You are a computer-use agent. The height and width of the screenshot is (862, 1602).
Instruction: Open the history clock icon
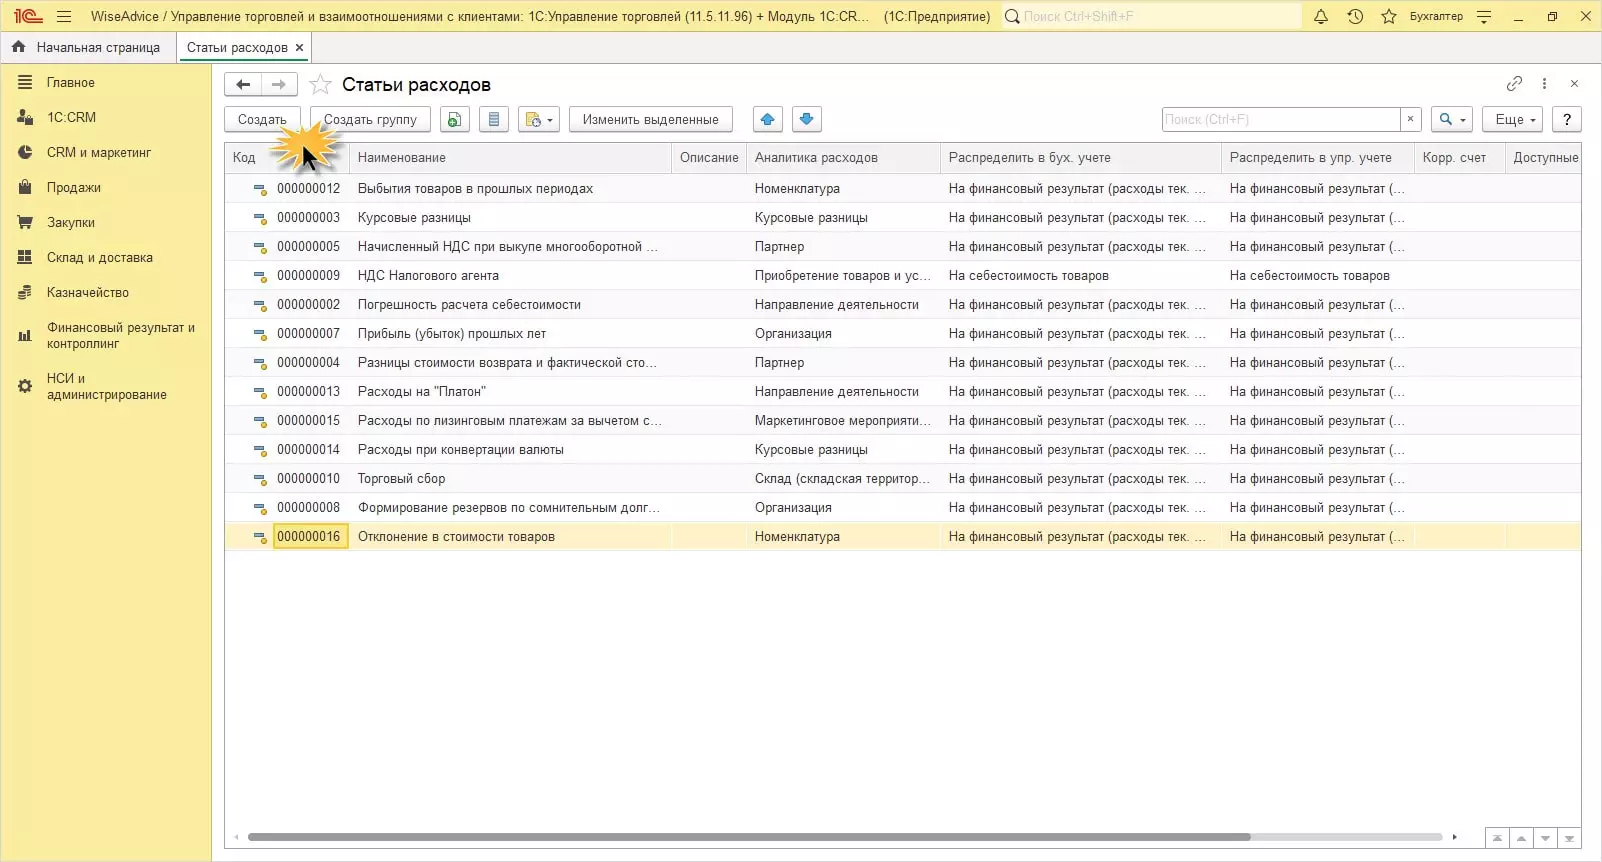(x=1355, y=16)
